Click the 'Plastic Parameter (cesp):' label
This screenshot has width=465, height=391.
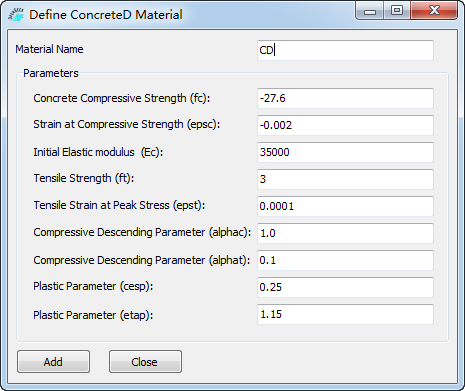tap(93, 286)
